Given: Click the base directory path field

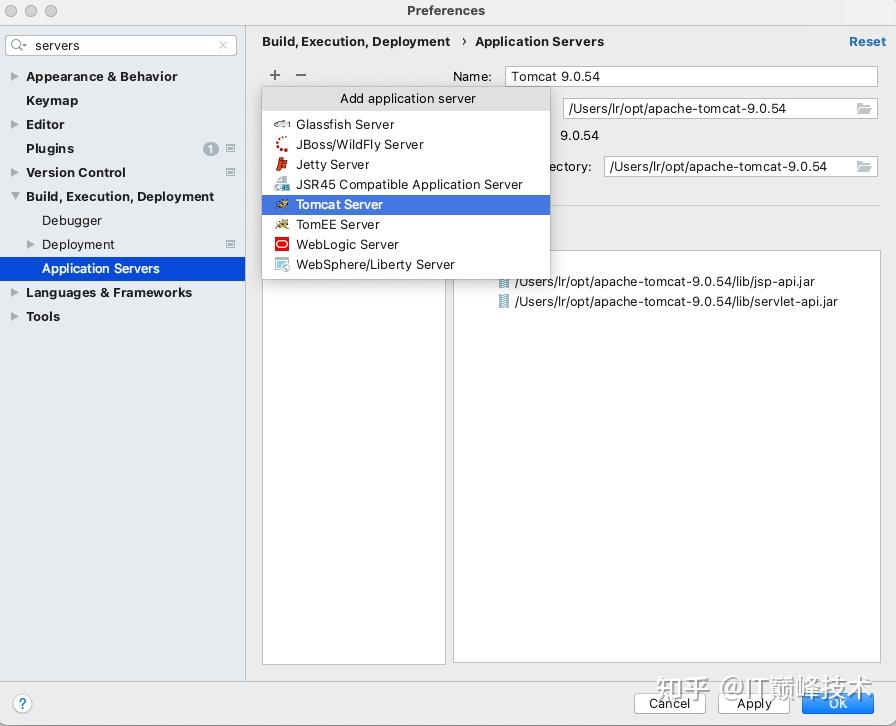Looking at the screenshot, I should click(x=741, y=166).
